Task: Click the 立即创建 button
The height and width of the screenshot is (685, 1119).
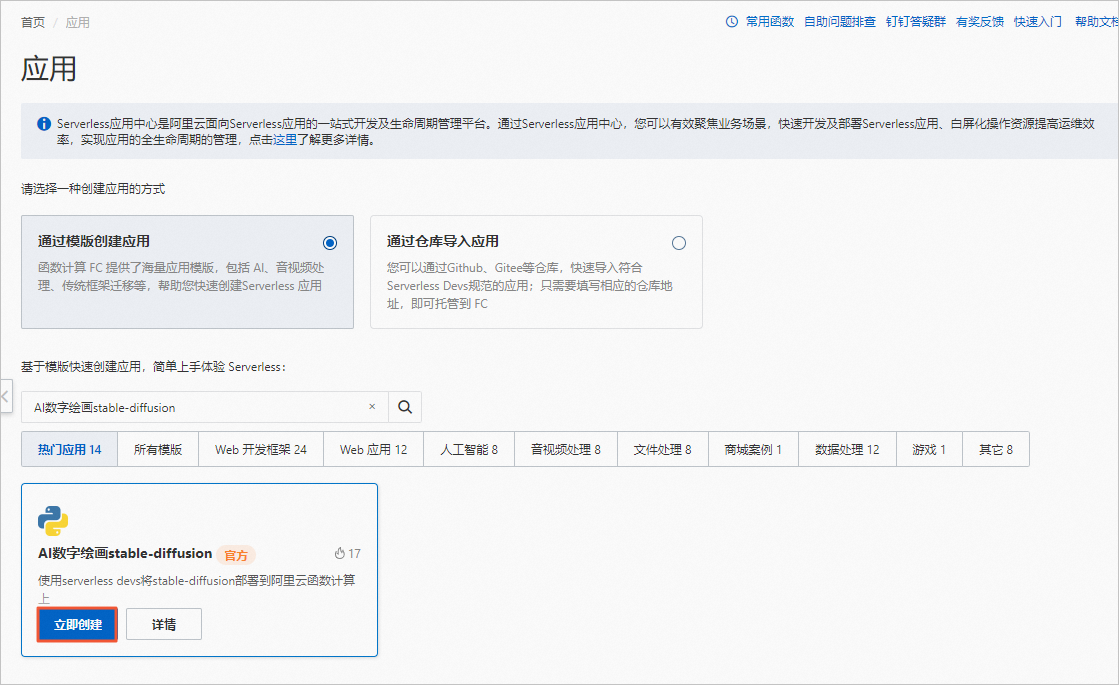Action: pos(77,623)
